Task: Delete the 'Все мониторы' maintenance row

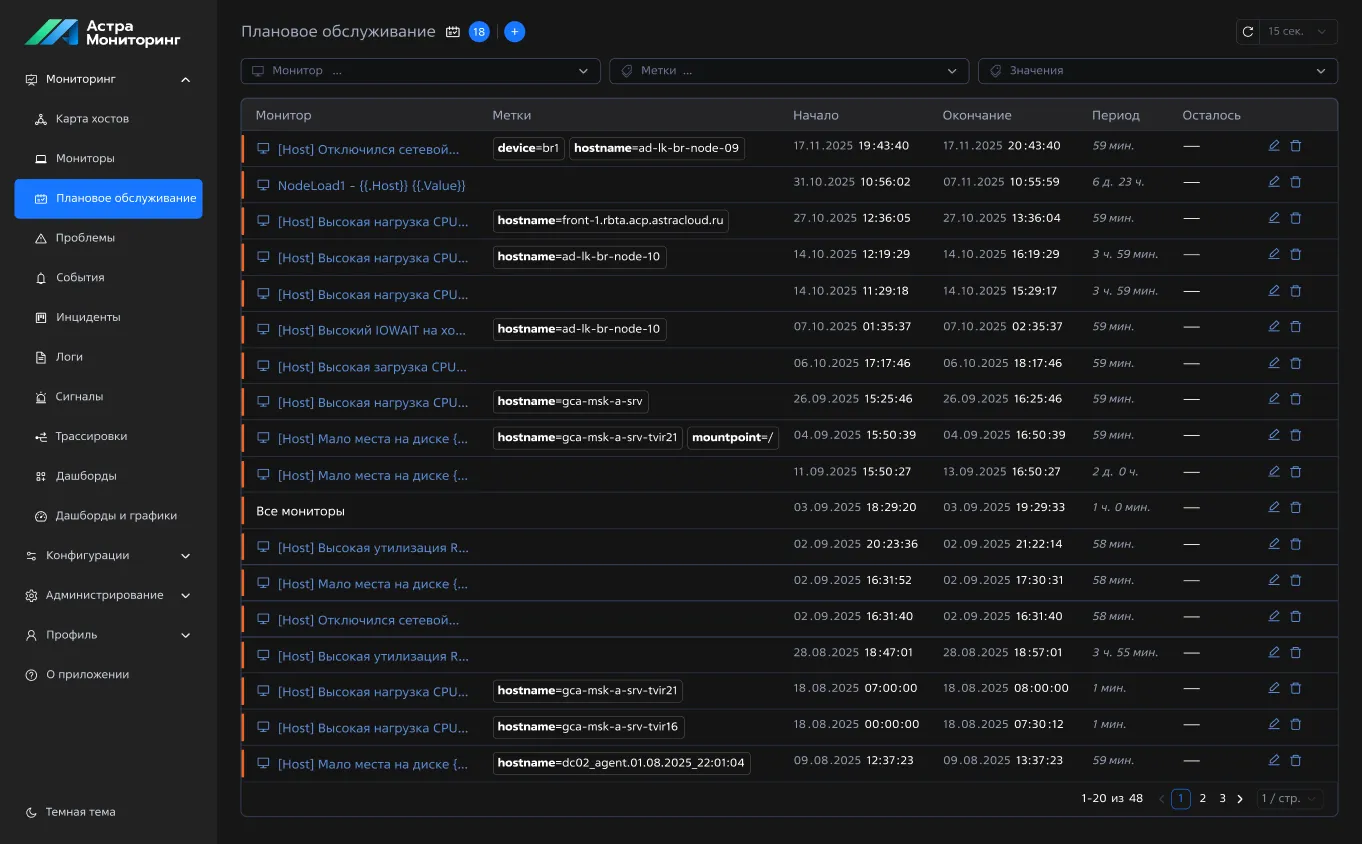Action: click(x=1295, y=508)
